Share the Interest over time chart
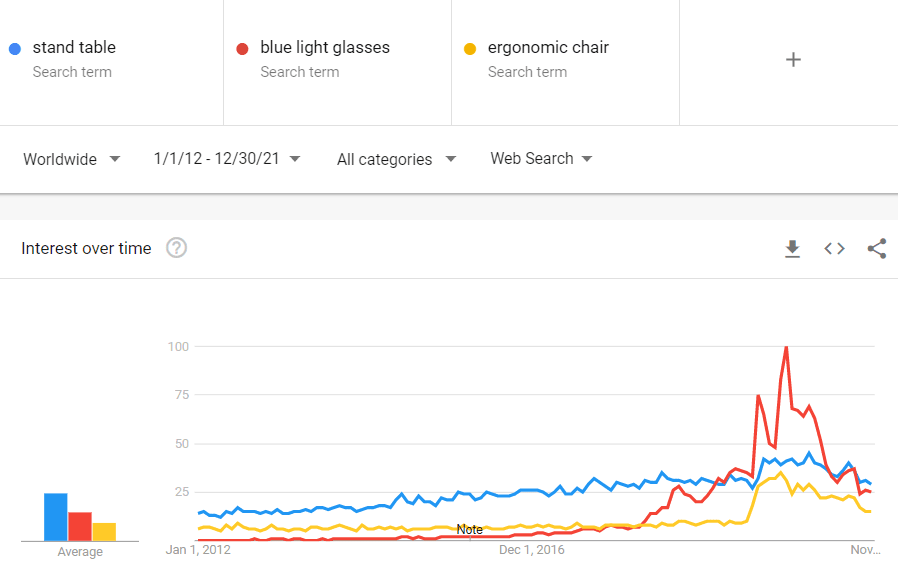Image resolution: width=898 pixels, height=568 pixels. point(877,248)
